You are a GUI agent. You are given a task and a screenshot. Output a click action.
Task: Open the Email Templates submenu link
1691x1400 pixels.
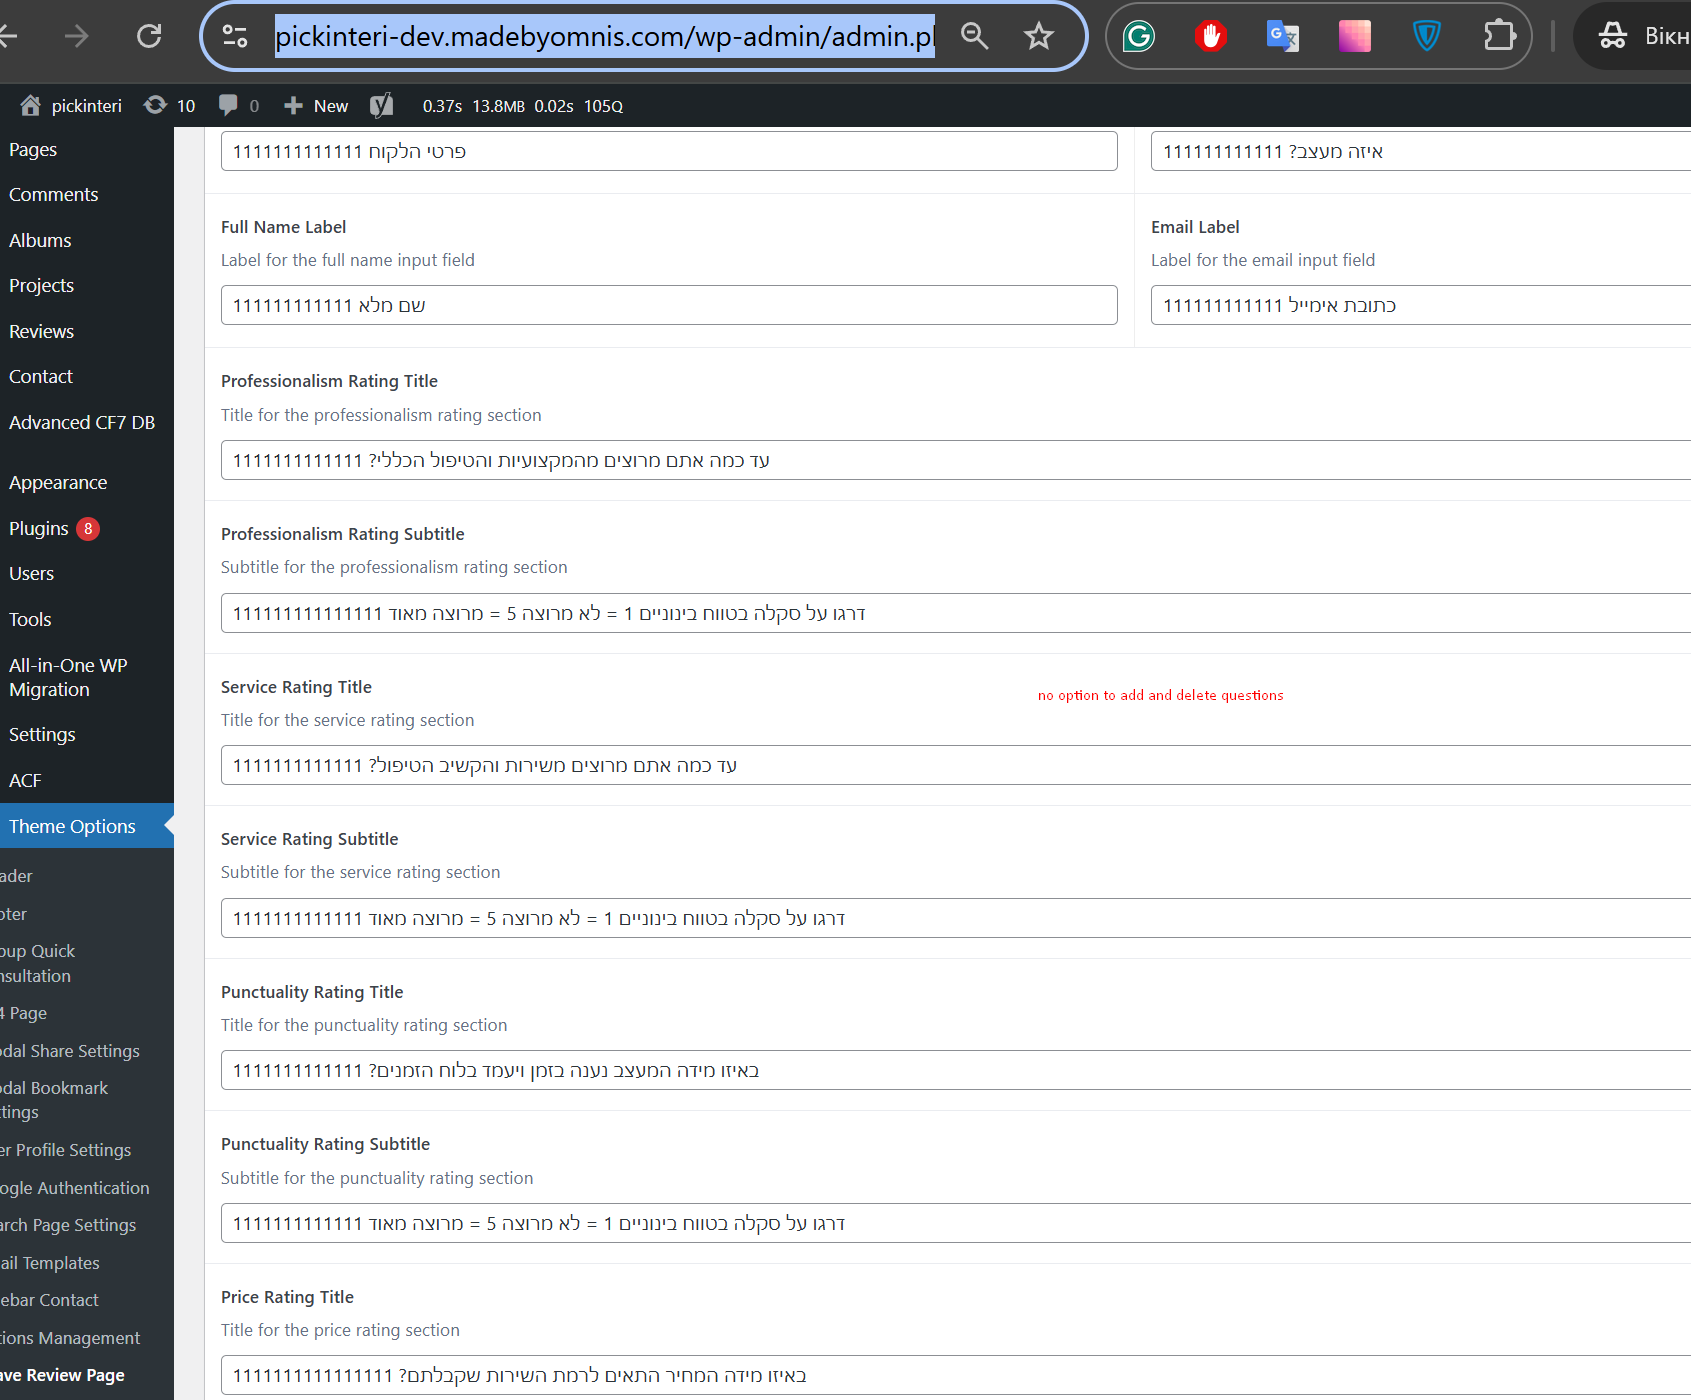[x=52, y=1263]
